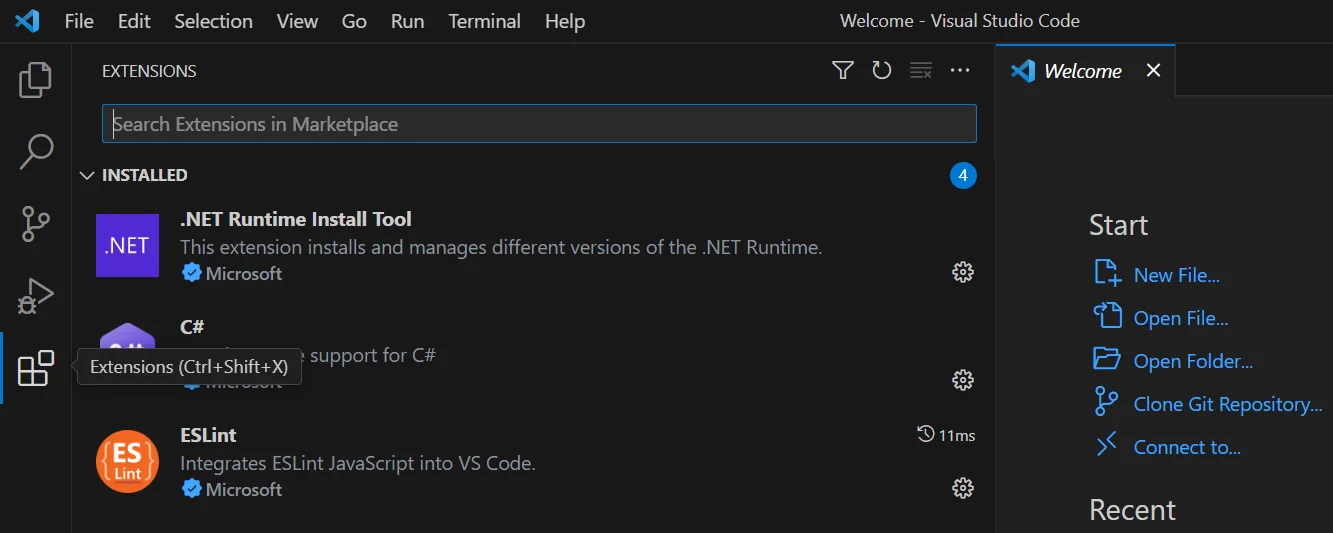Click the Open Folder... link
The height and width of the screenshot is (533, 1333).
[1193, 361]
